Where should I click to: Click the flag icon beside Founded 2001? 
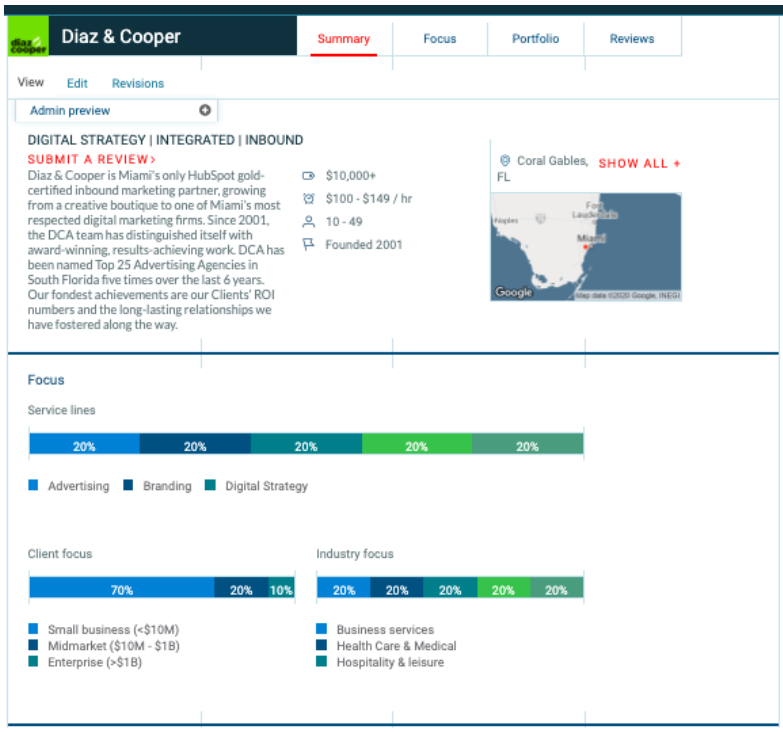coord(309,244)
